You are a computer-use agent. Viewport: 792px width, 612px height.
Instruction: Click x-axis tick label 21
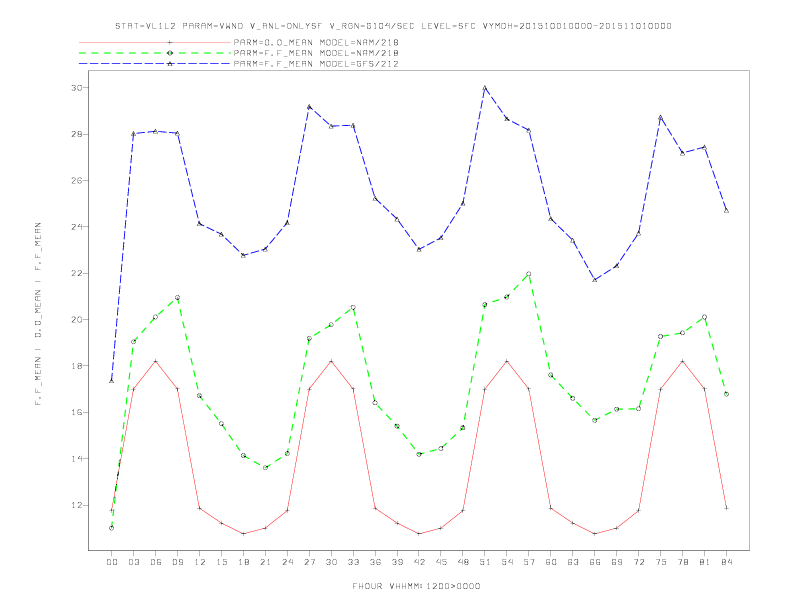pyautogui.click(x=265, y=562)
